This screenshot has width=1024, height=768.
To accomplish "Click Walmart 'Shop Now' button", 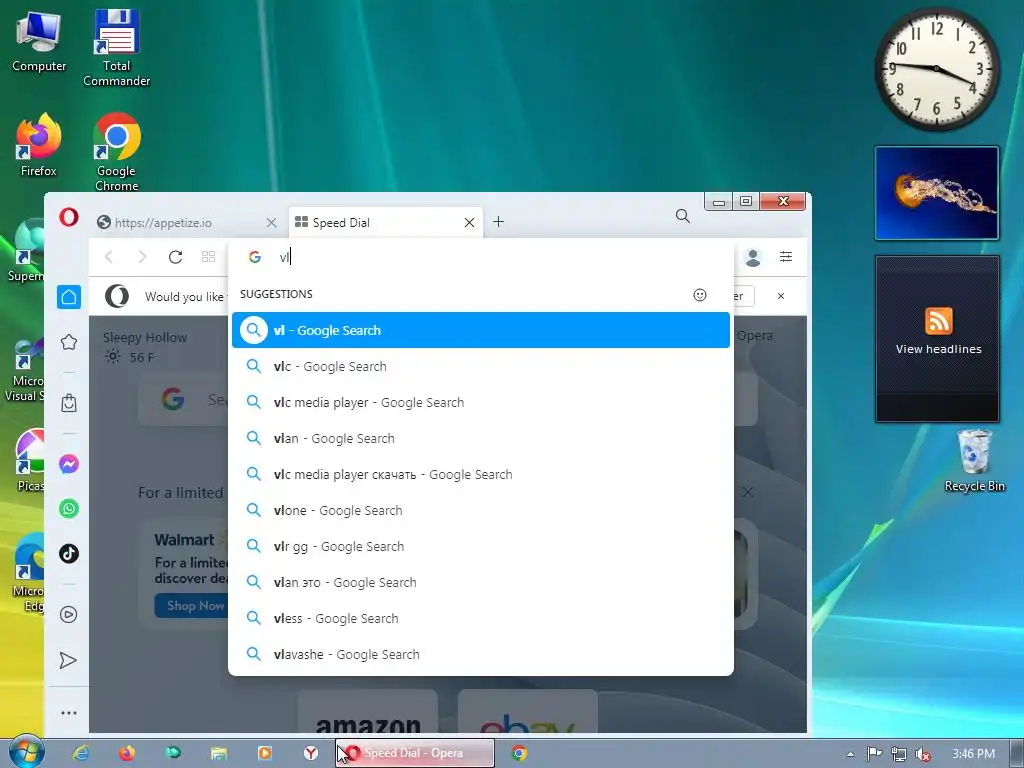I will point(190,605).
